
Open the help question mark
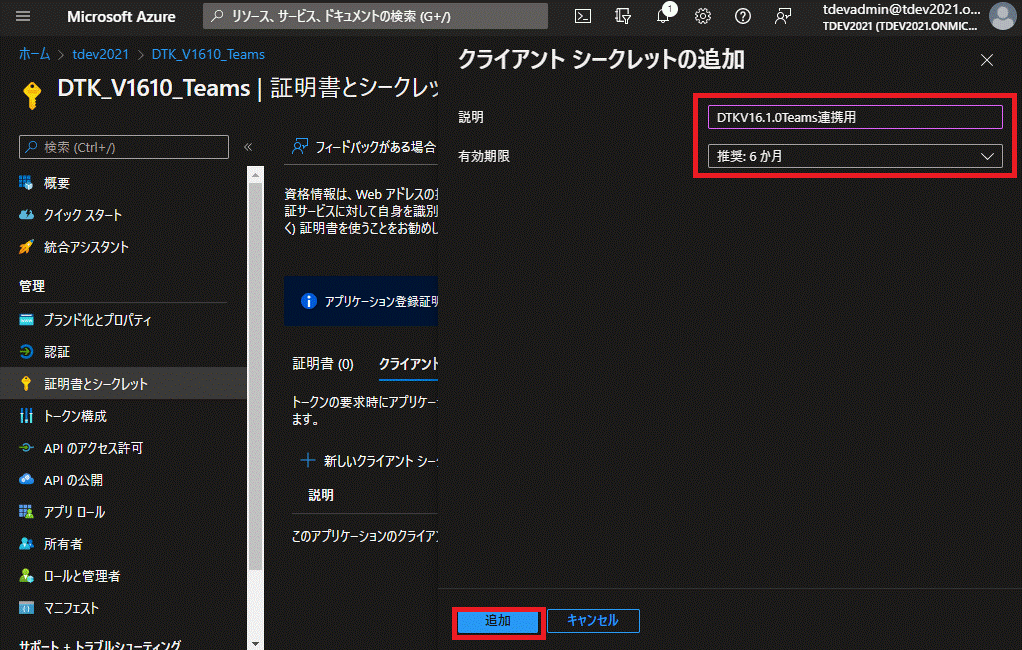click(x=742, y=16)
